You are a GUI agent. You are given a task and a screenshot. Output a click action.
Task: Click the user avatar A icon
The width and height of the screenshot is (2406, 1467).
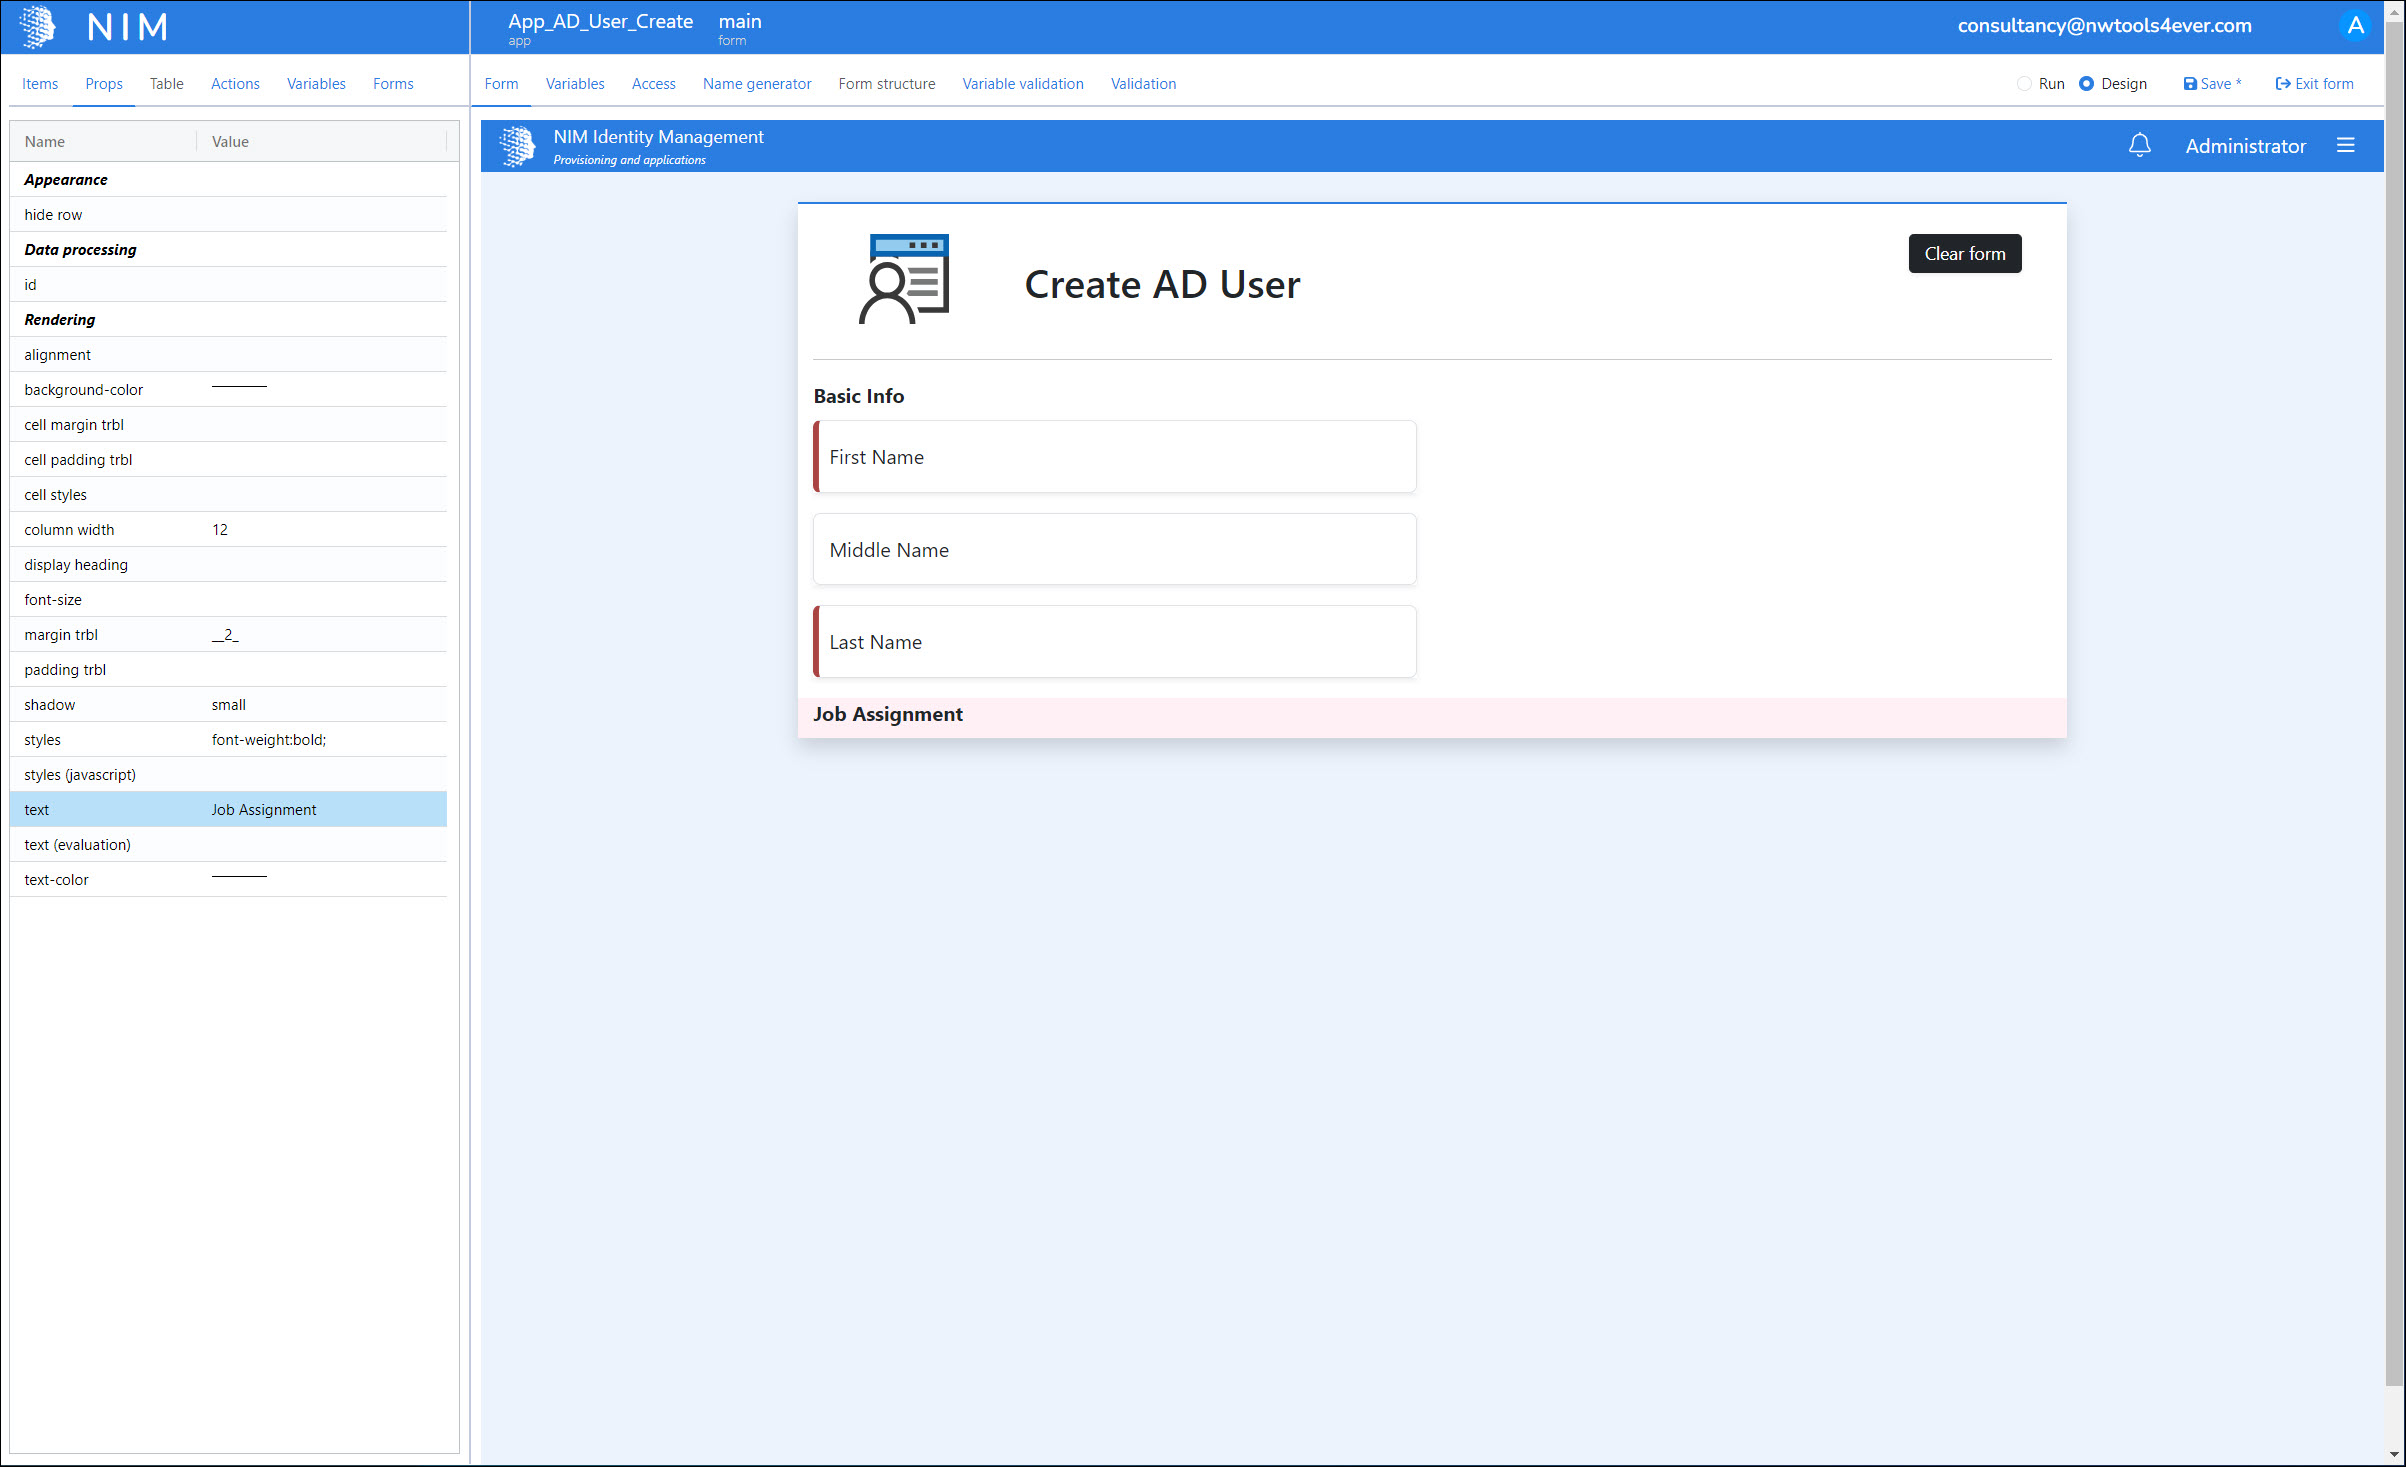2355,26
